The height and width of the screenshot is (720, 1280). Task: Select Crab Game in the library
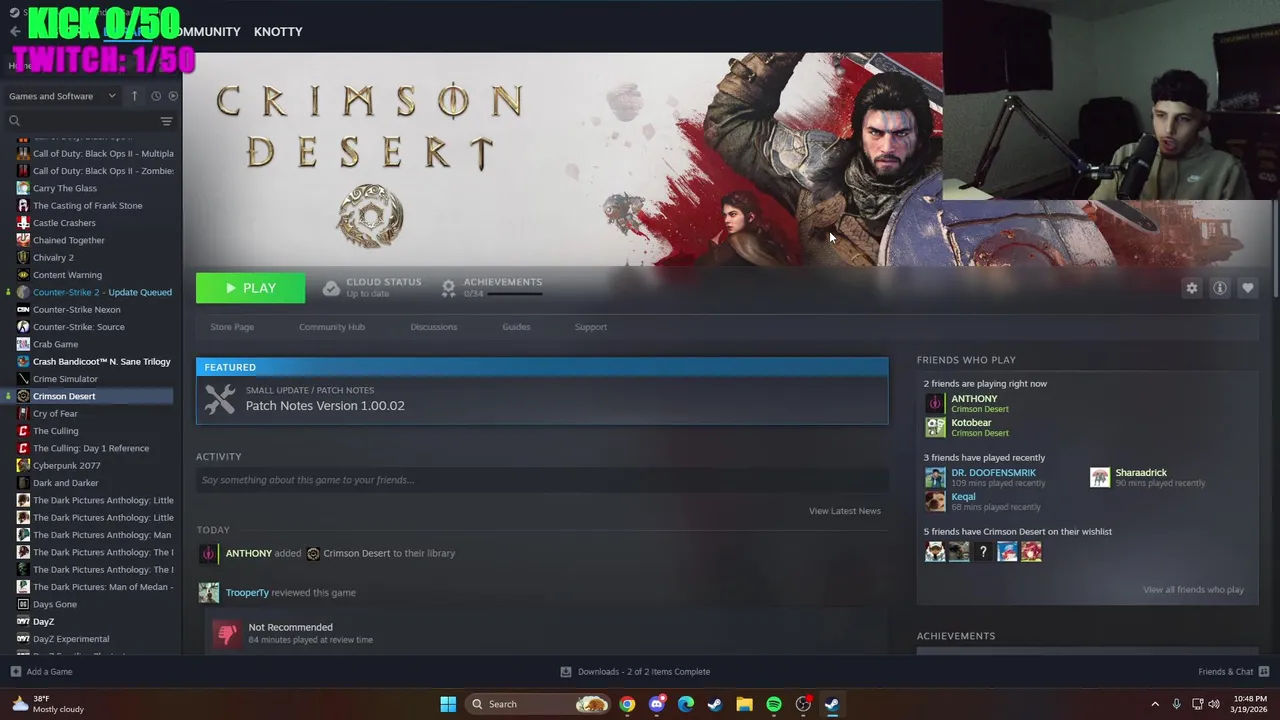[x=55, y=344]
